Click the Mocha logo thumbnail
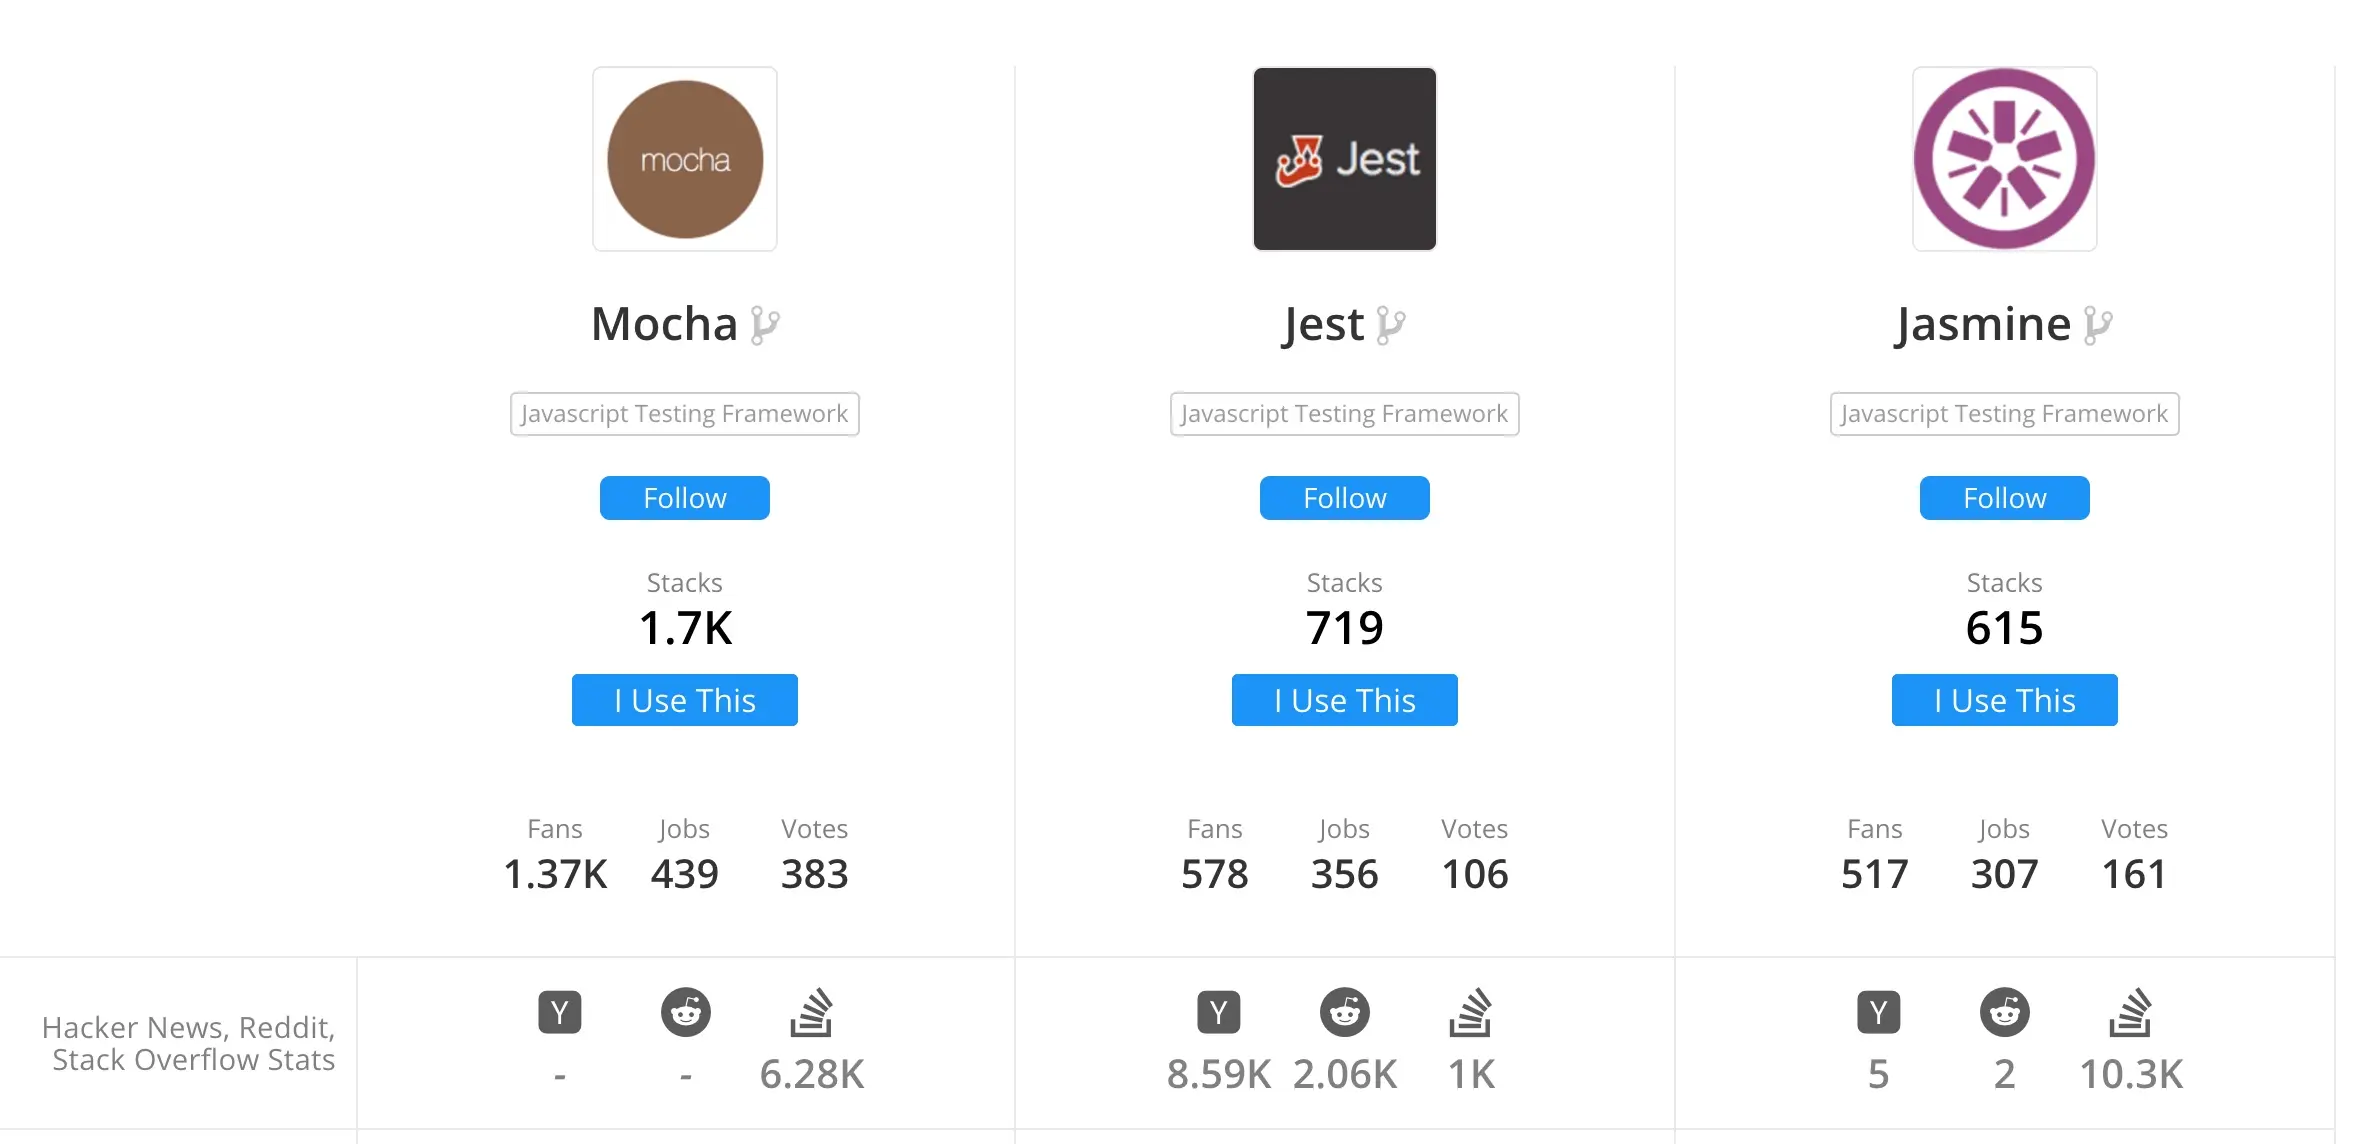Image resolution: width=2356 pixels, height=1144 pixels. (685, 159)
